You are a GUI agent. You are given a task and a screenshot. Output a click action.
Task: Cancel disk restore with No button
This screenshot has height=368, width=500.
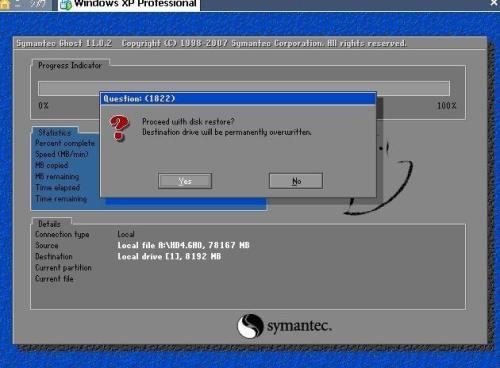296,181
